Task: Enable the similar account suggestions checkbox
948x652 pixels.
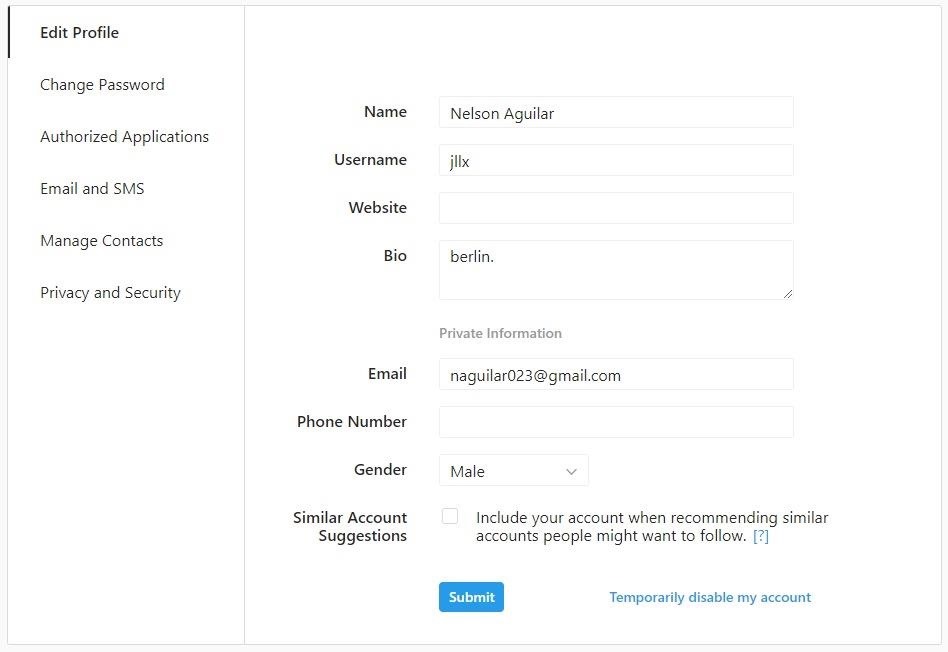Action: click(x=450, y=515)
